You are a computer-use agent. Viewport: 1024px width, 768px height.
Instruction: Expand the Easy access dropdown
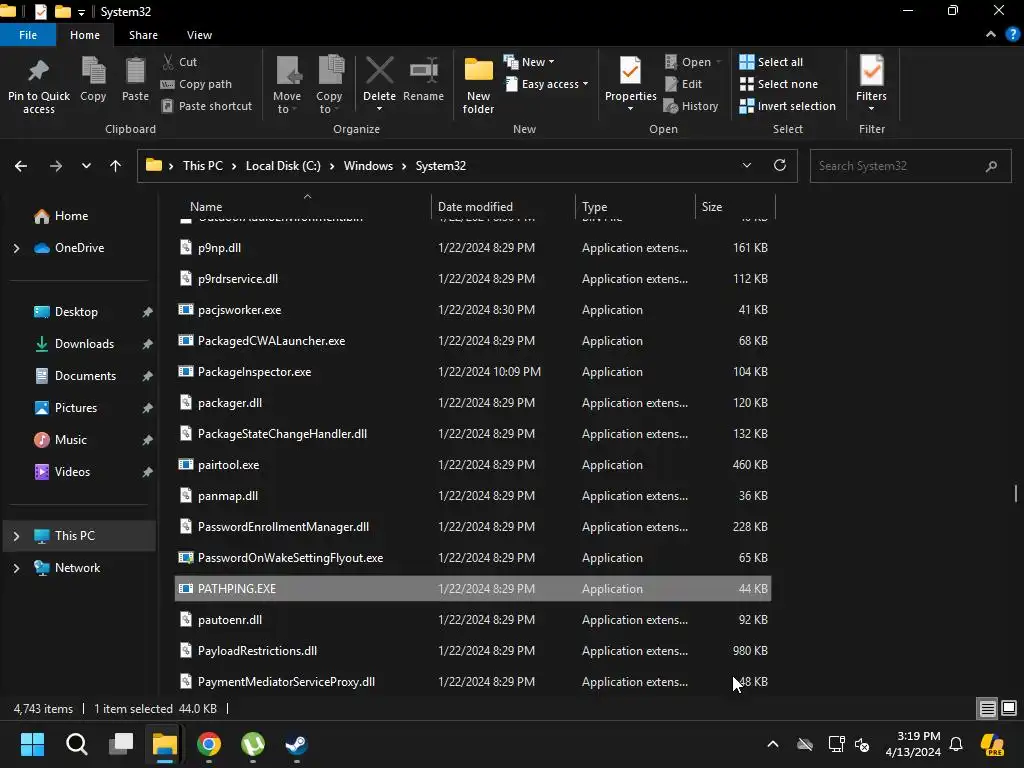click(547, 84)
